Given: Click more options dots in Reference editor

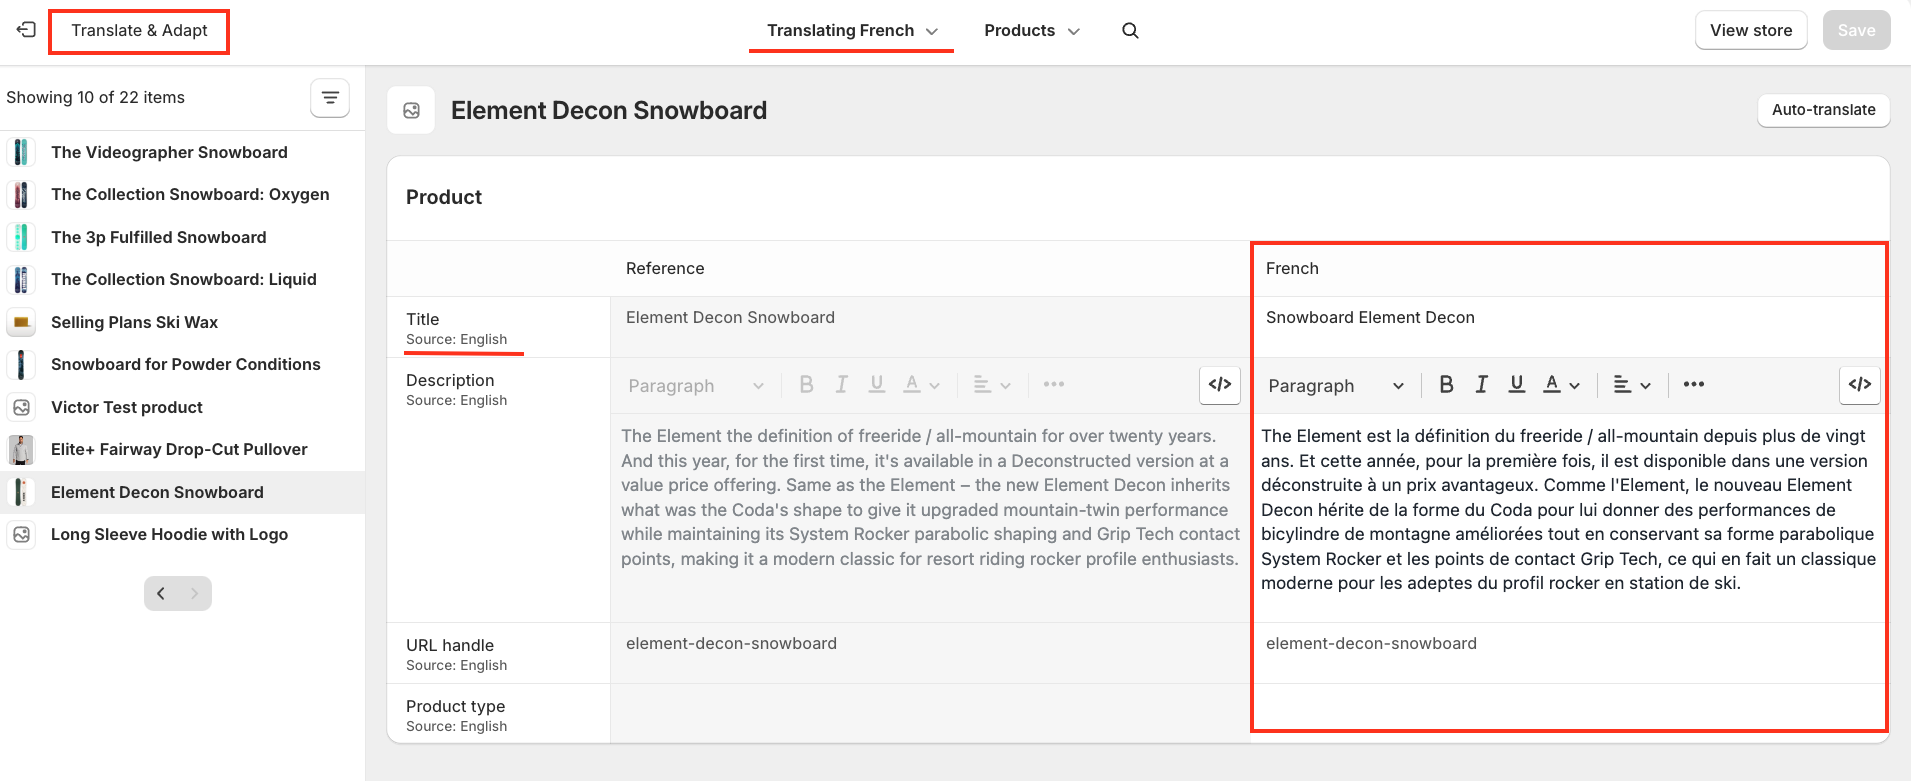Looking at the screenshot, I should 1053,385.
